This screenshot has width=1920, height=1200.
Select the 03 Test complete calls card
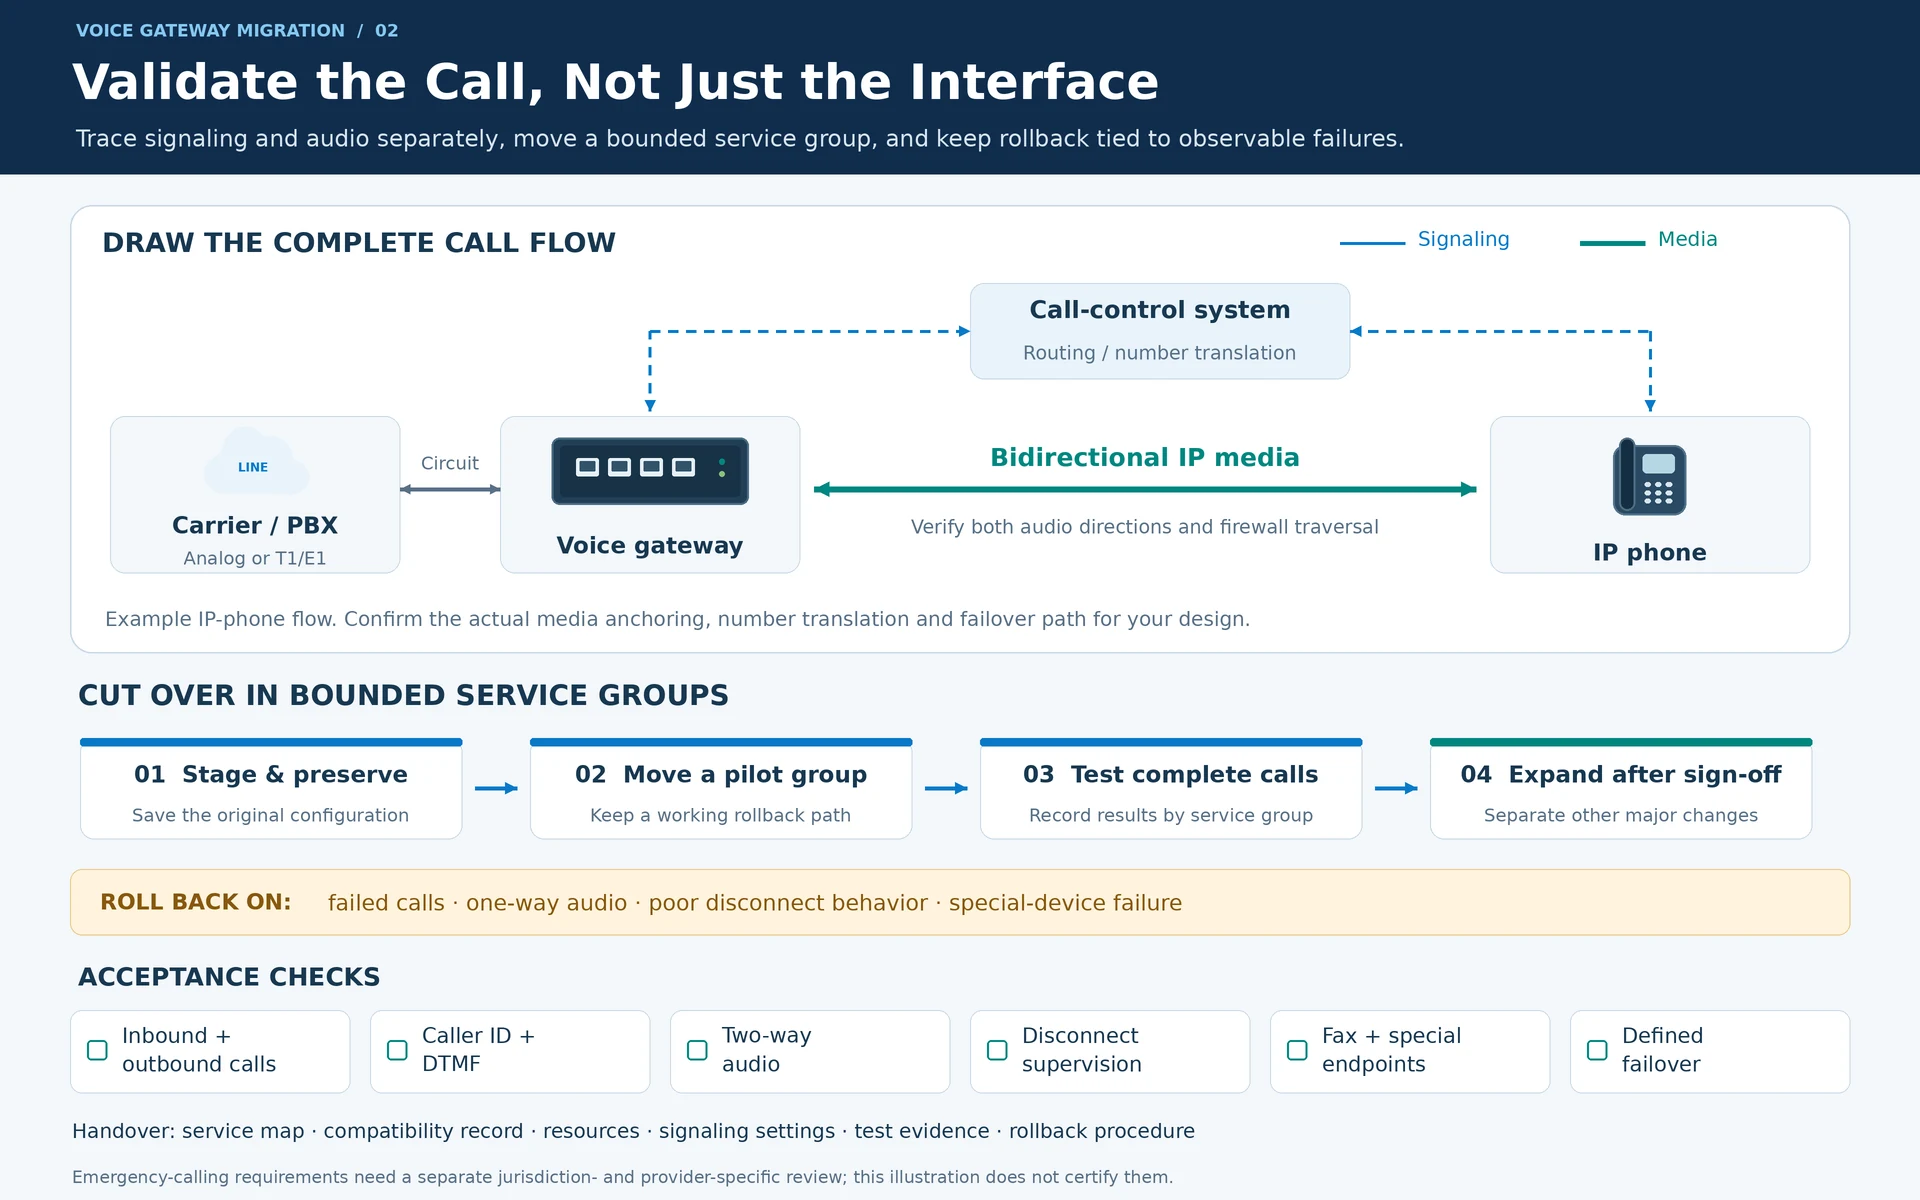[1171, 789]
